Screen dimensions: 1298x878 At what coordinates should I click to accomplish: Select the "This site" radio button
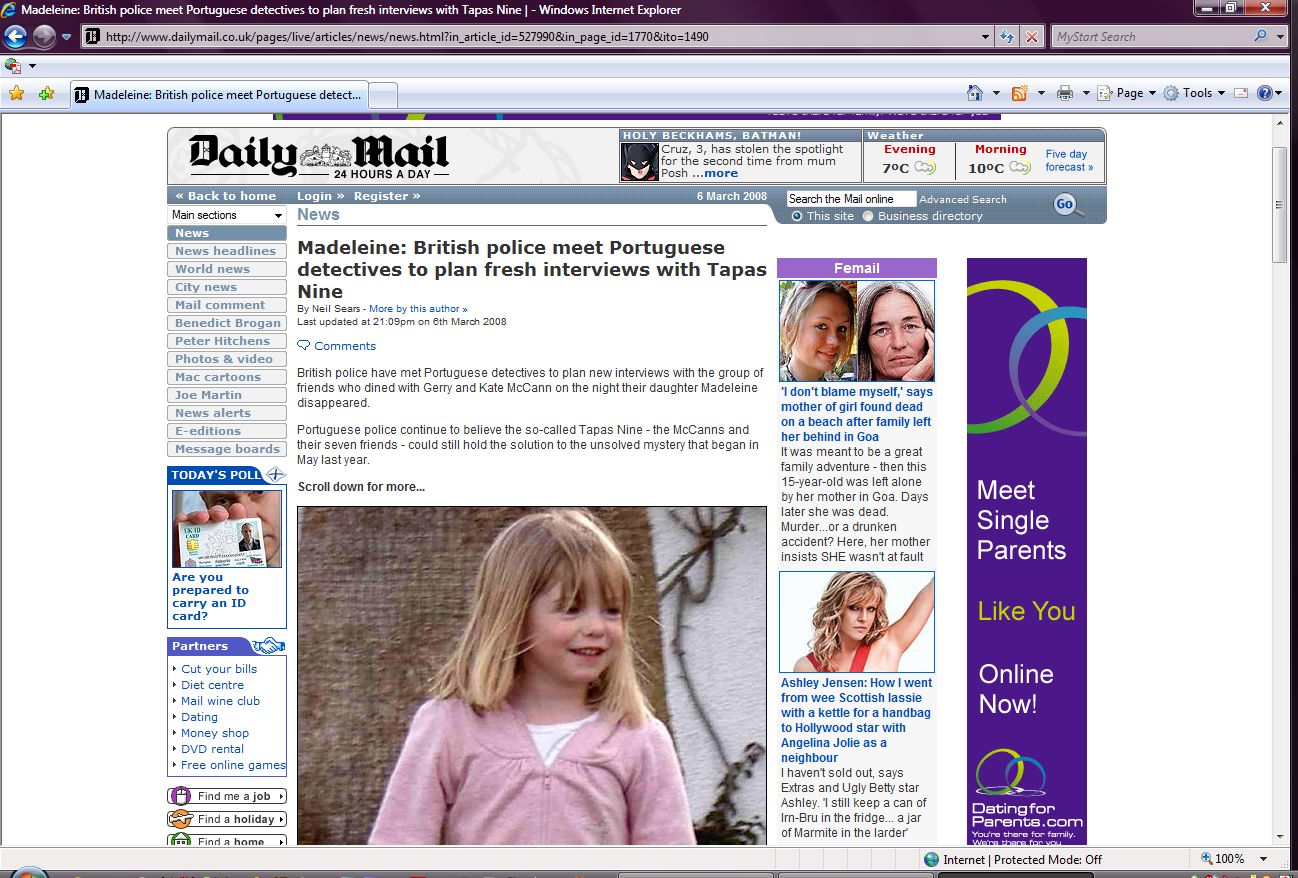[x=797, y=216]
